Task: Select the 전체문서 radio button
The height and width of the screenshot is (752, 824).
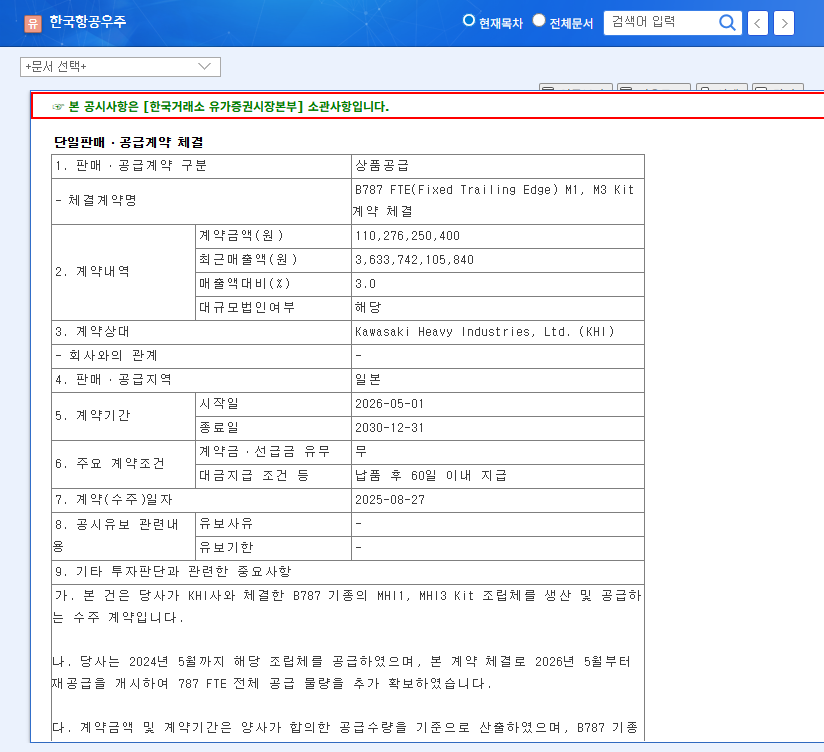Action: tap(539, 20)
